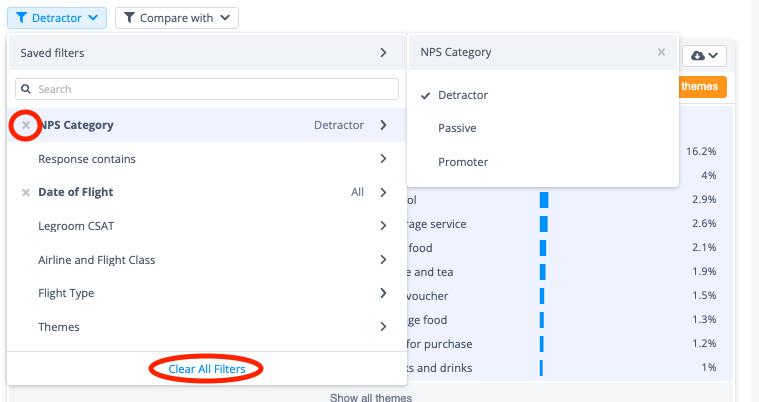Click the Show all themes button
This screenshot has height=402, width=759.
point(371,398)
